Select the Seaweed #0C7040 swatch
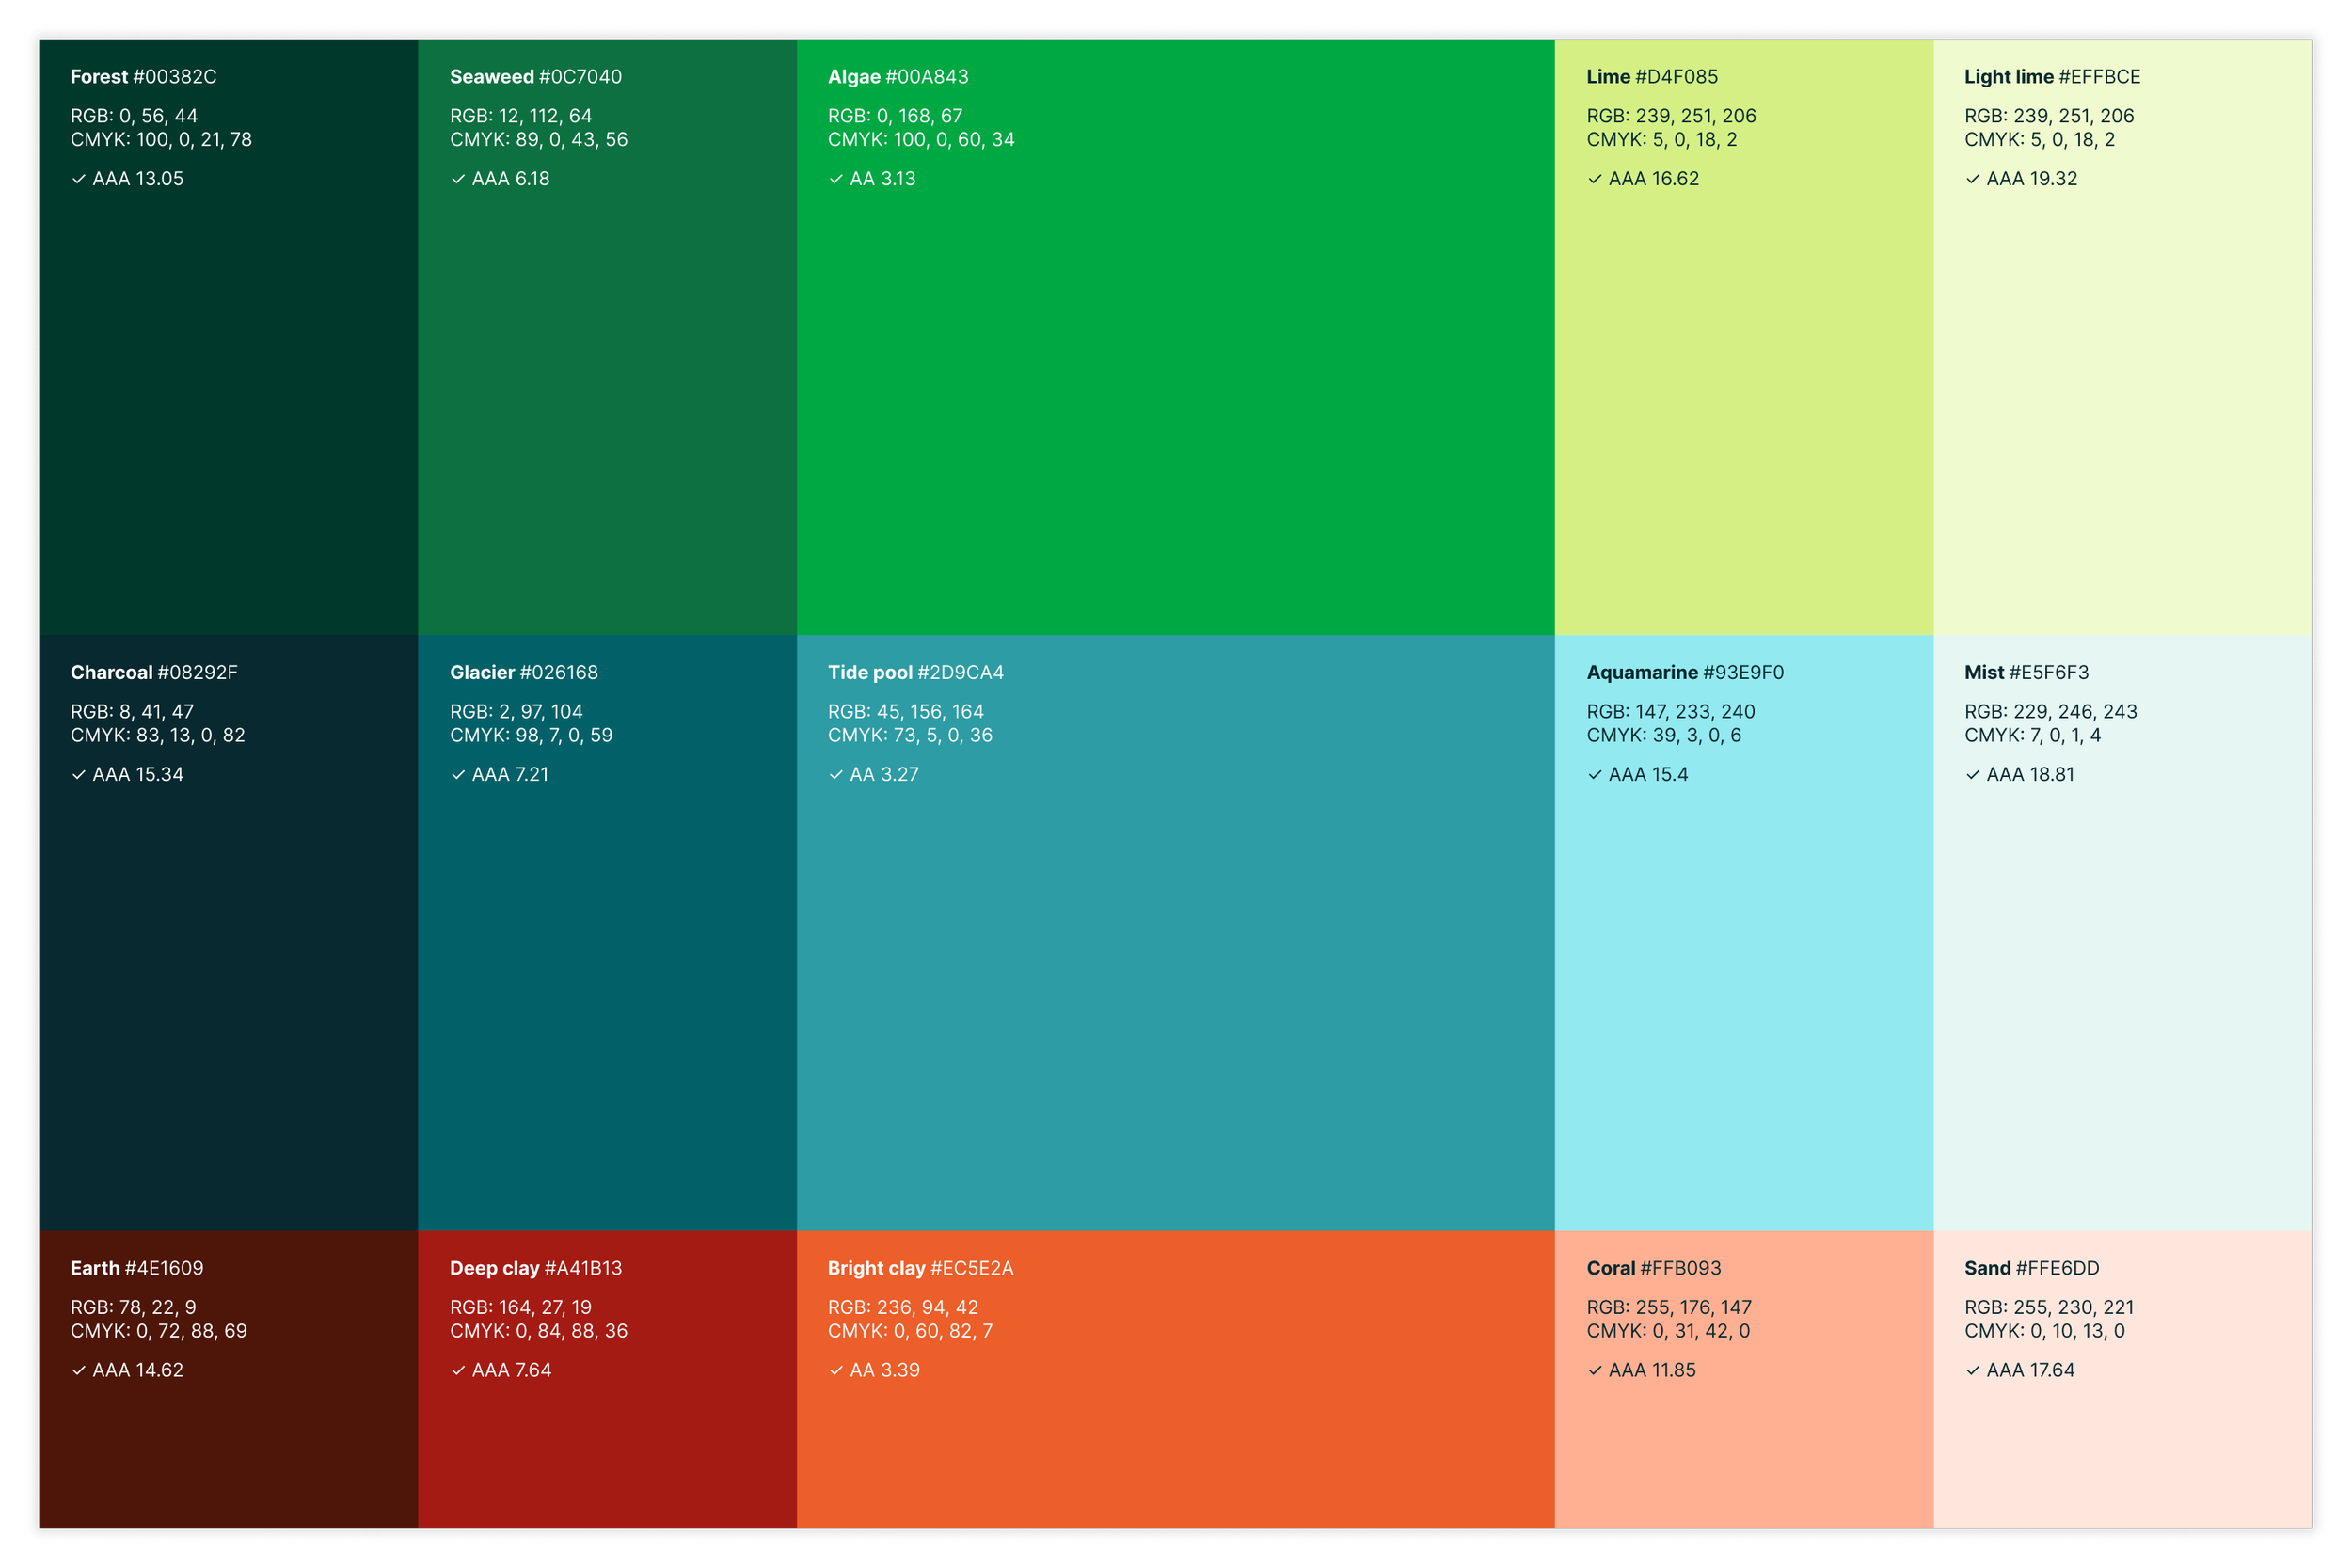This screenshot has height=1568, width=2352. tap(607, 400)
